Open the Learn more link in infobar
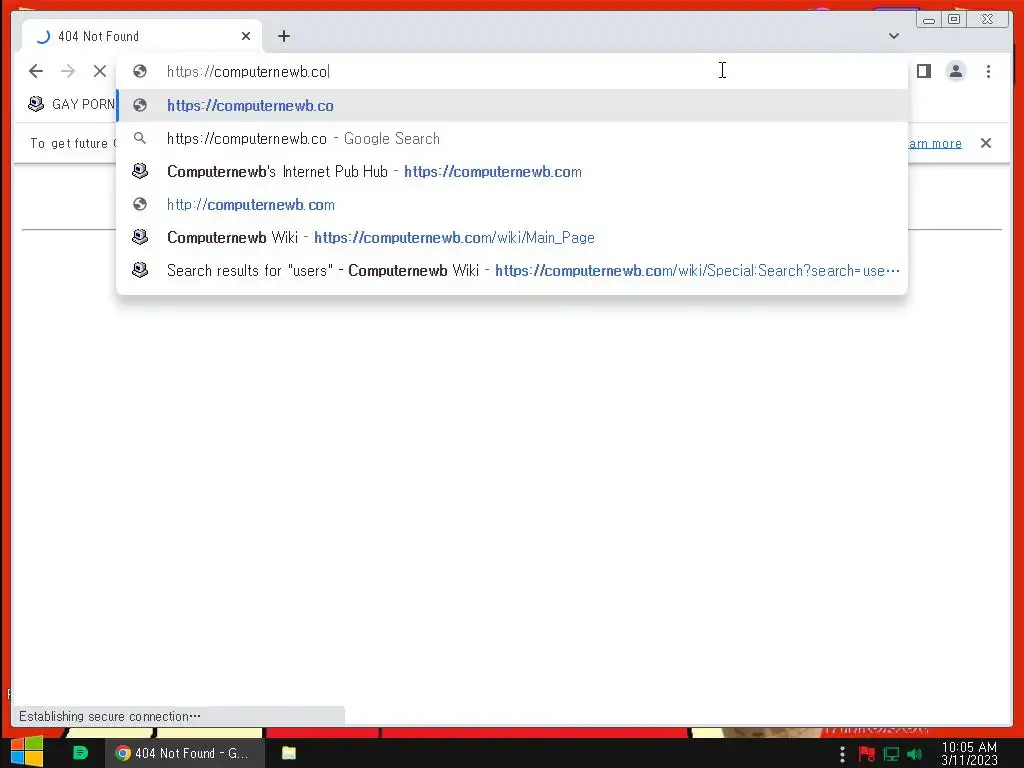Viewport: 1024px width, 768px height. click(x=935, y=143)
